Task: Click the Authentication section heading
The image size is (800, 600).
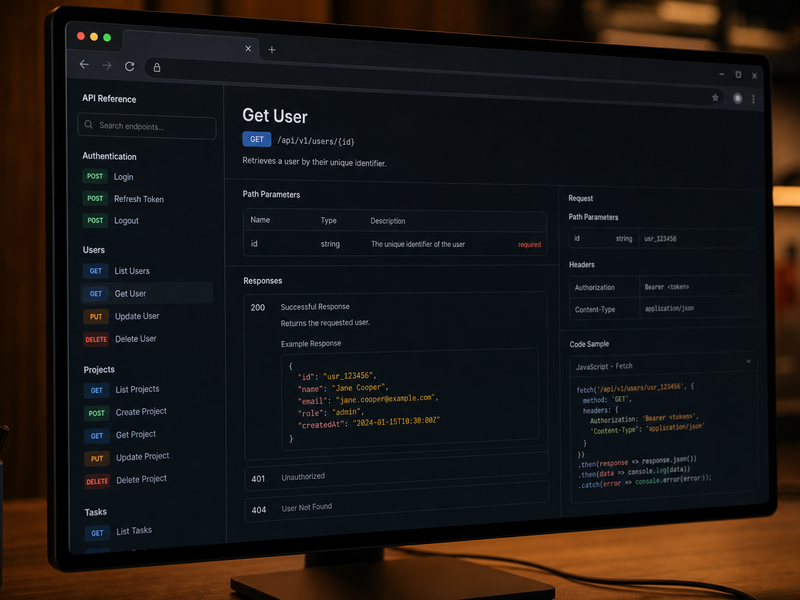Action: pyautogui.click(x=109, y=156)
